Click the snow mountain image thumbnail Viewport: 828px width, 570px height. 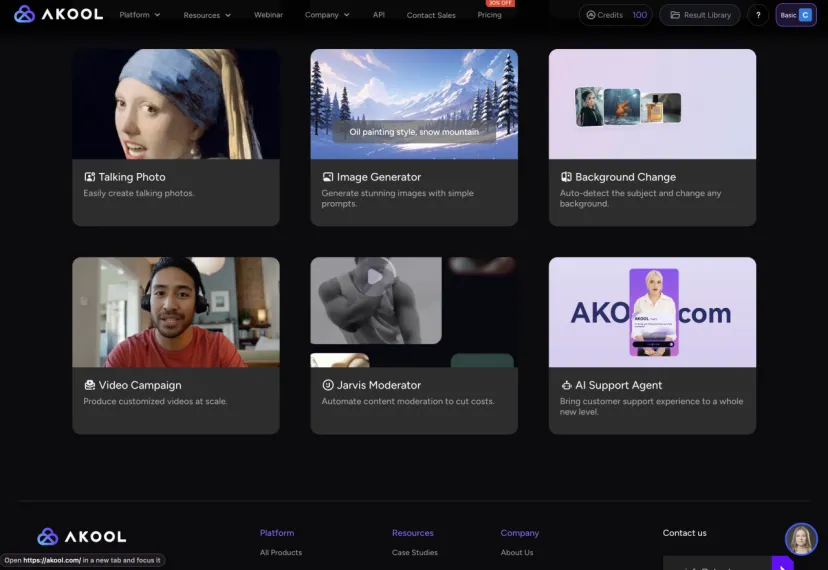tap(414, 104)
